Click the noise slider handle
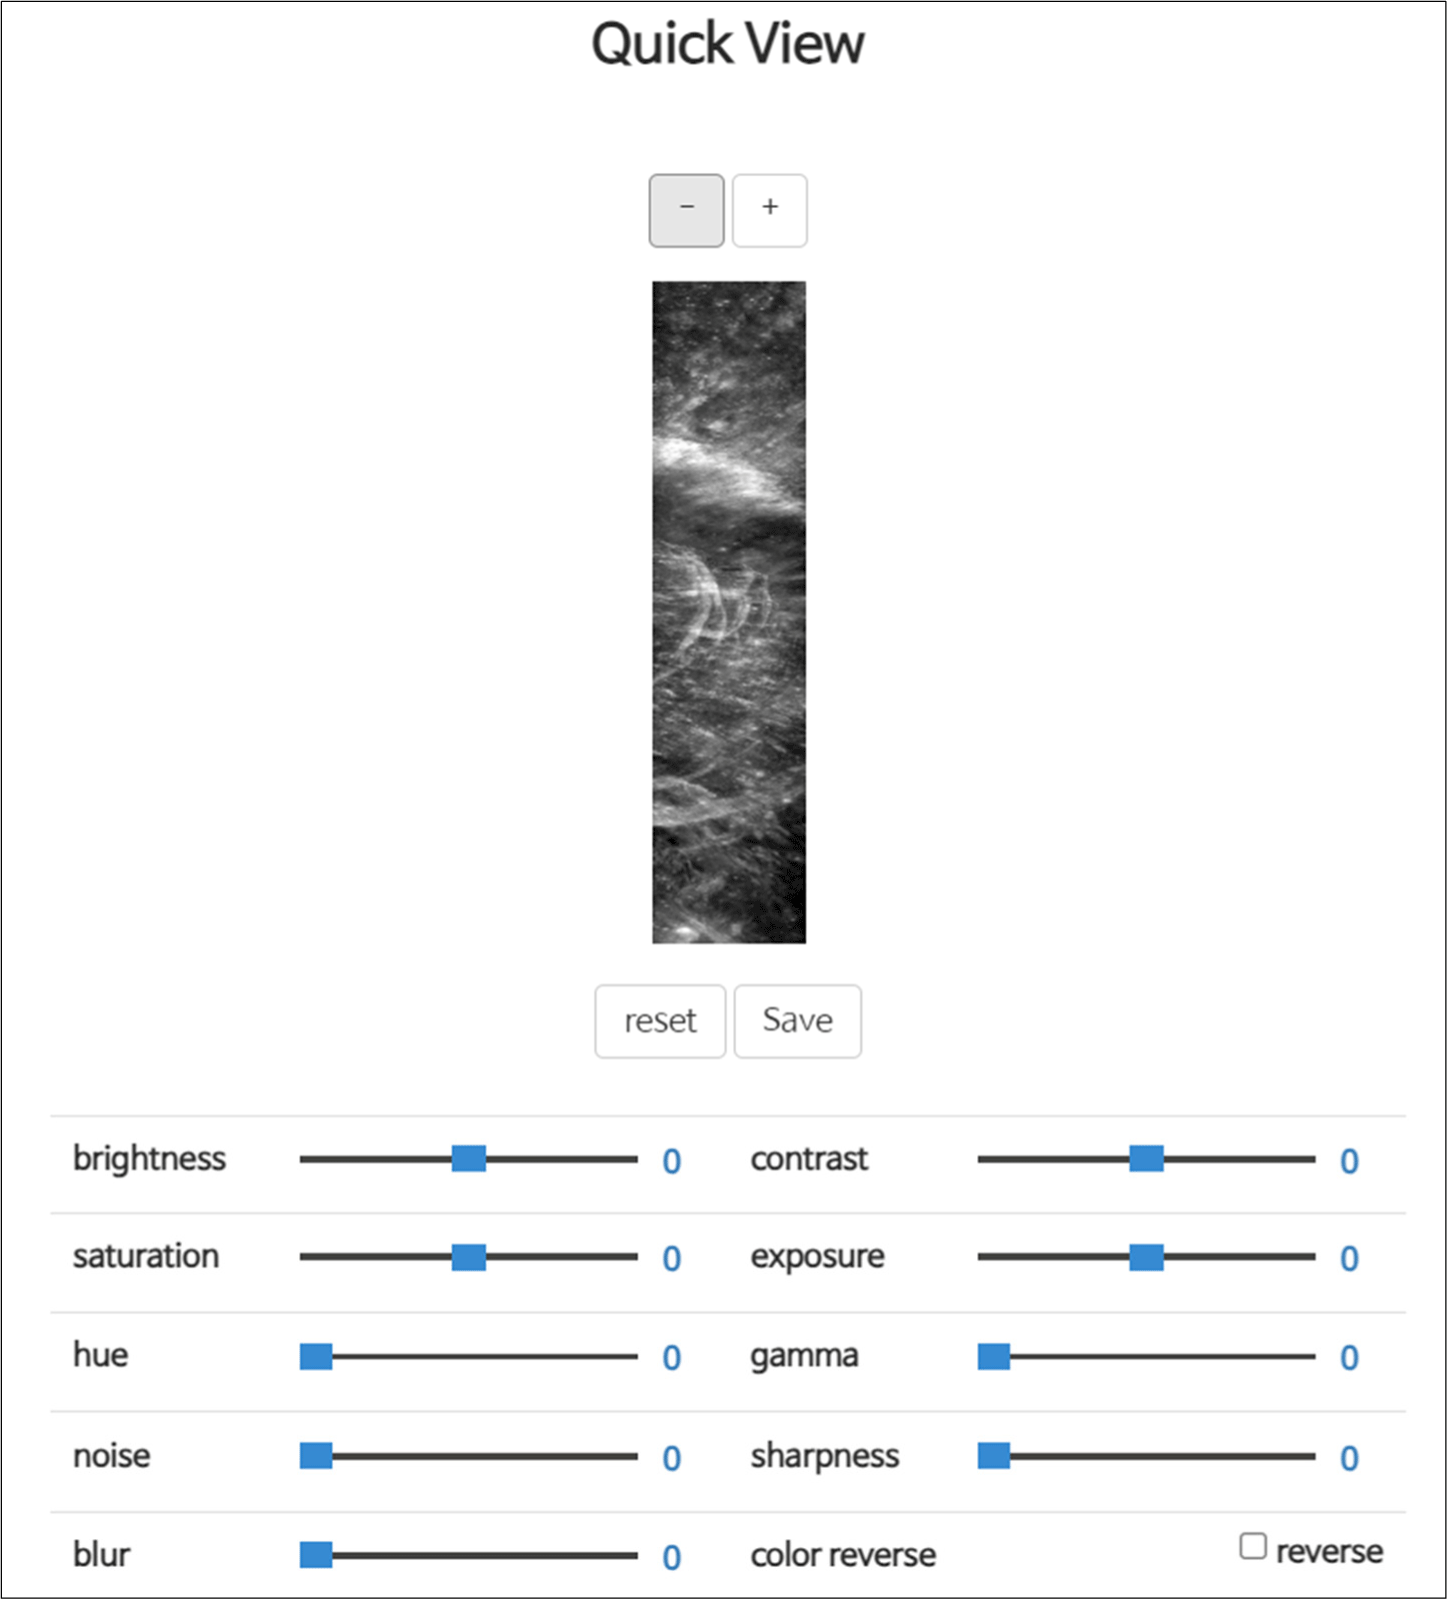Image resolution: width=1447 pixels, height=1599 pixels. click(316, 1456)
